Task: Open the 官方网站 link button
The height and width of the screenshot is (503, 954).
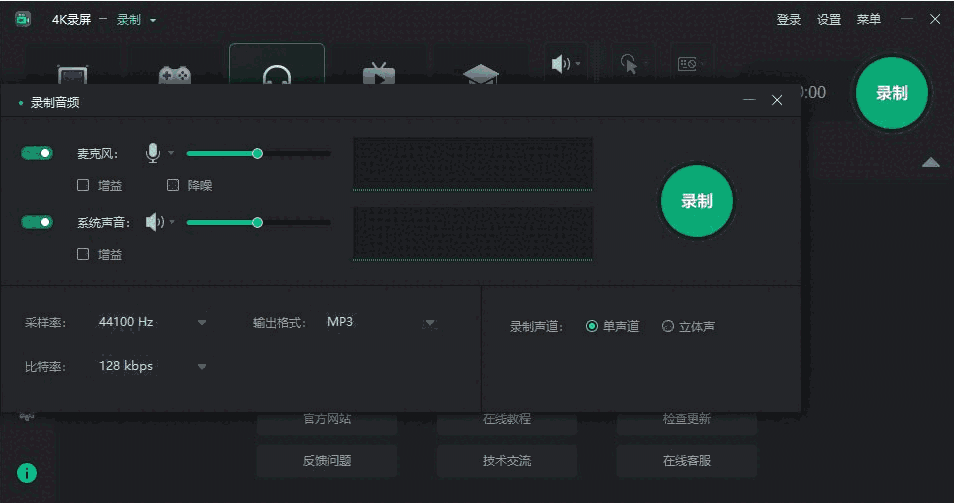Action: coord(327,420)
